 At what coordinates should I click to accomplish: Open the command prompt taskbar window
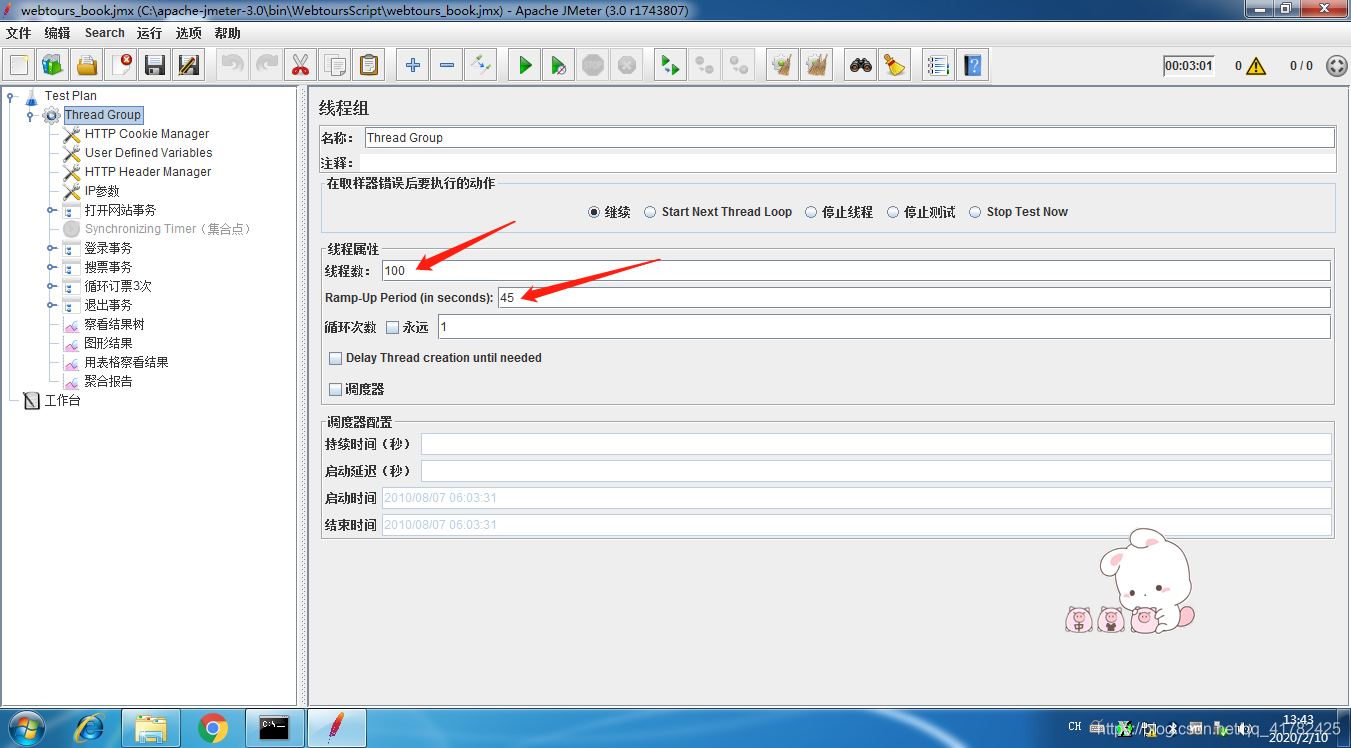[x=274, y=728]
